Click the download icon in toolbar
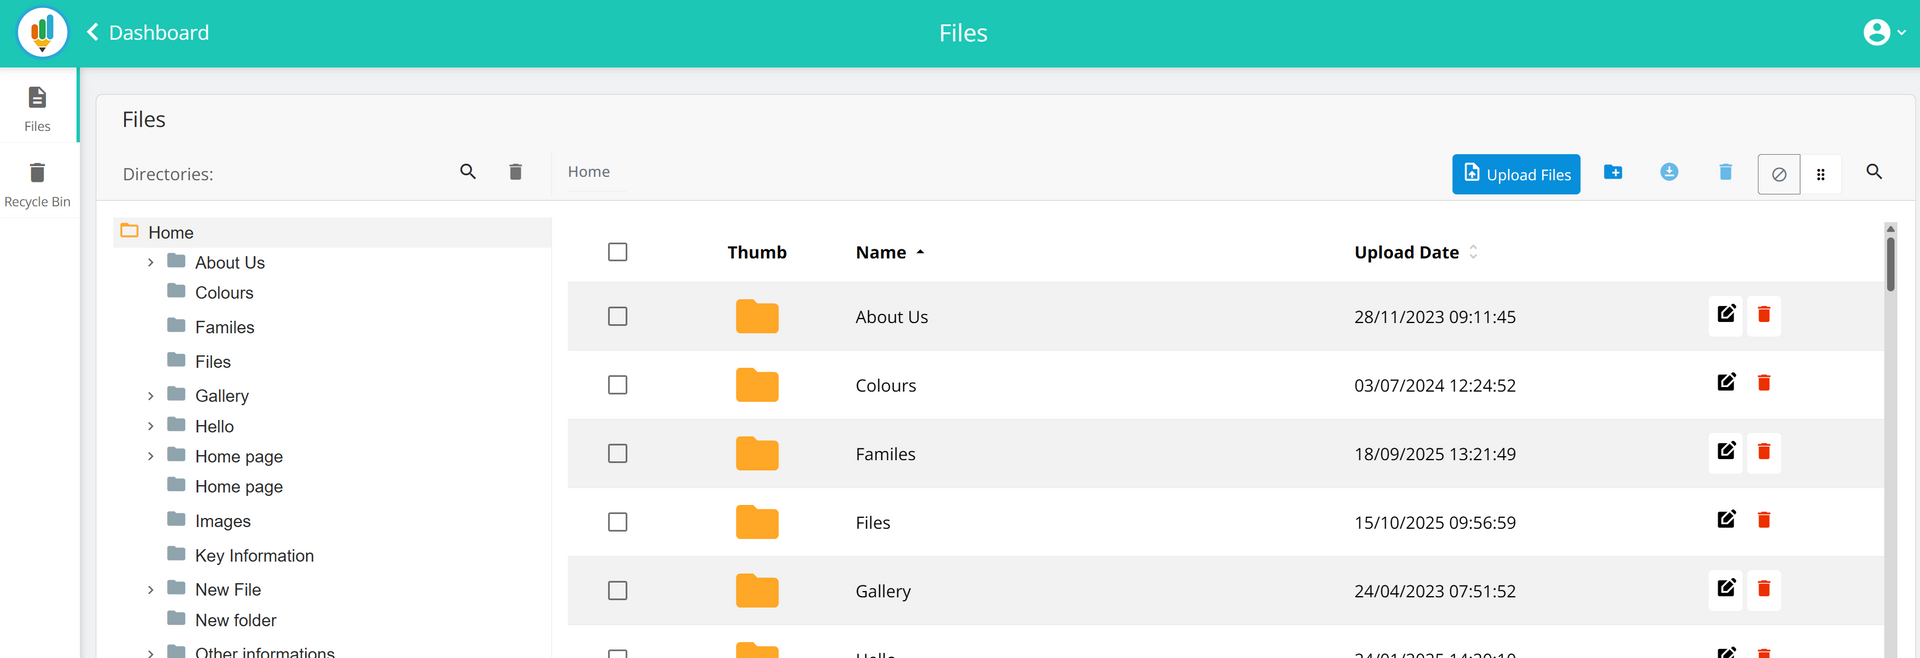The width and height of the screenshot is (1920, 658). point(1668,173)
